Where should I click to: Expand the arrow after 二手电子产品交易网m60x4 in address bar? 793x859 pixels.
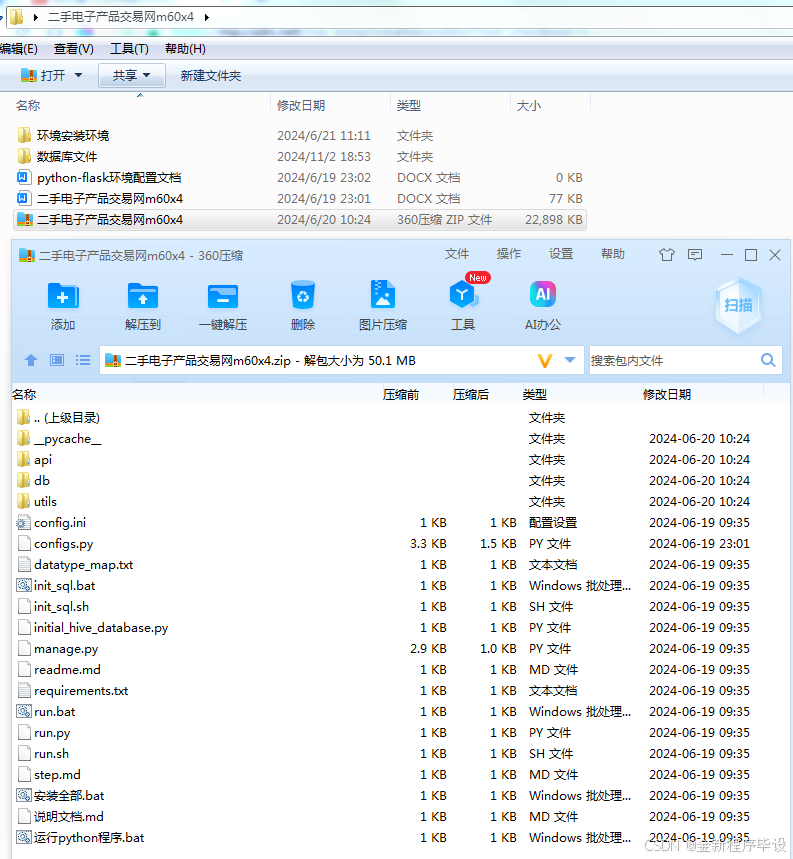(x=207, y=17)
